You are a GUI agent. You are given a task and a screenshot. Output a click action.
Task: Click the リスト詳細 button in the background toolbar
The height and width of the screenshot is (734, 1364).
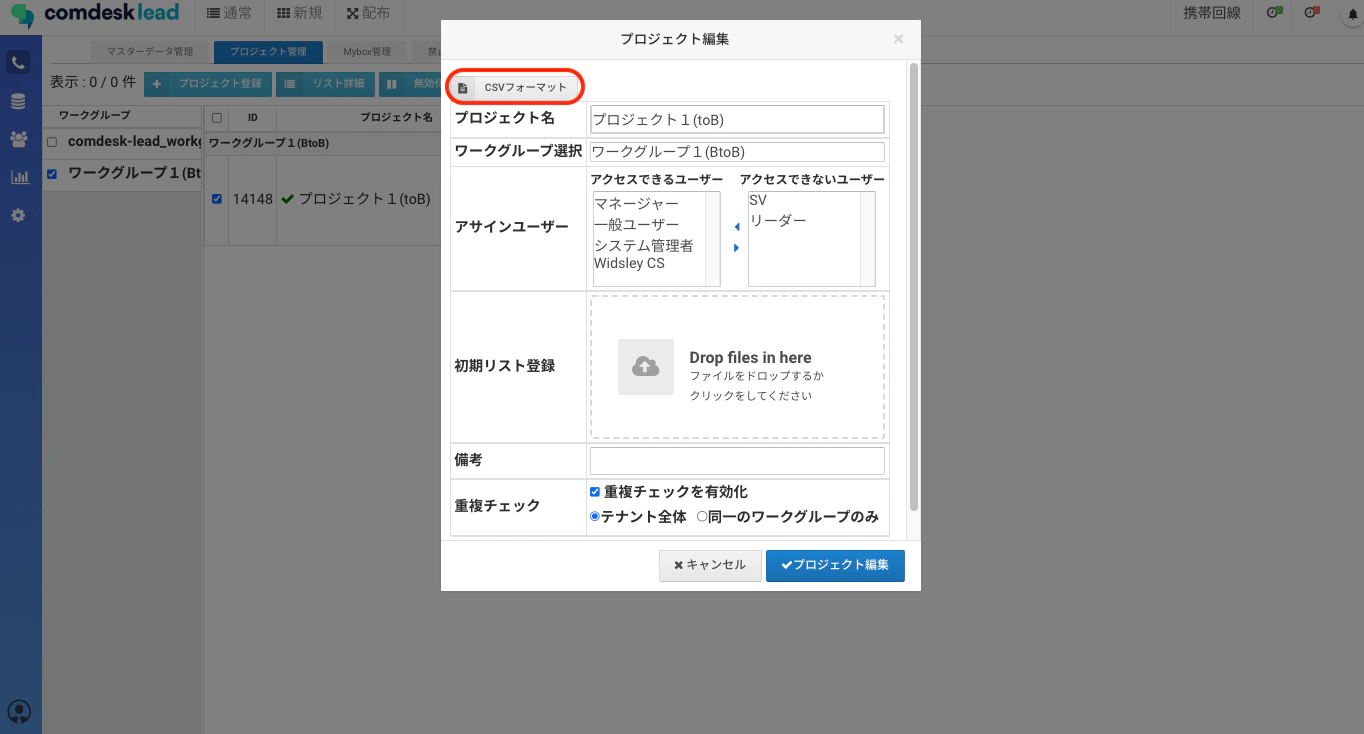(x=325, y=84)
